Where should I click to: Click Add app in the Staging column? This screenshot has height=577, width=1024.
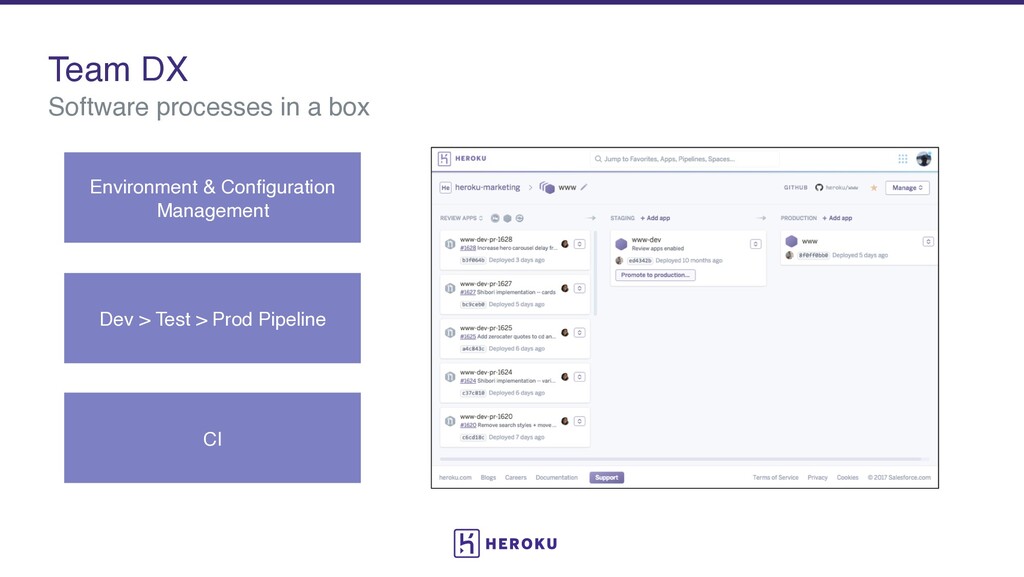tap(655, 218)
